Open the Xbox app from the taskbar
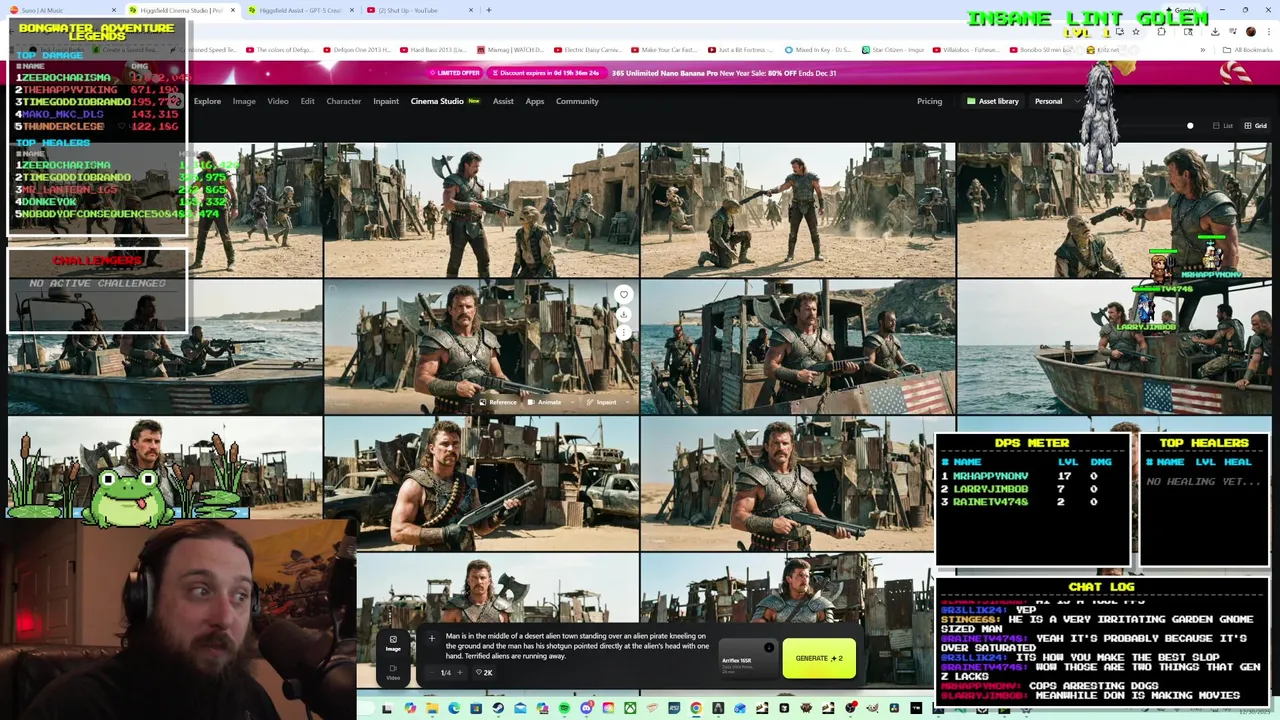The width and height of the screenshot is (1280, 720). pos(630,708)
